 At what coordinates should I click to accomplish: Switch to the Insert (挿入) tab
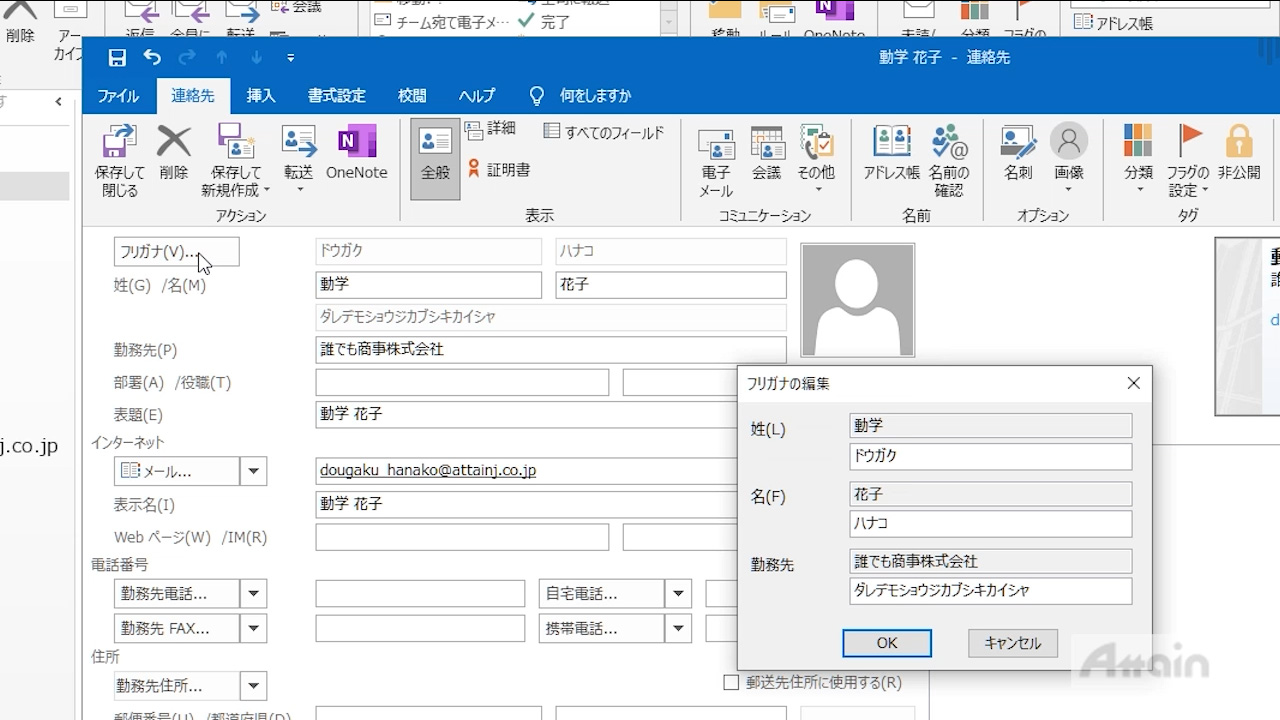[261, 96]
